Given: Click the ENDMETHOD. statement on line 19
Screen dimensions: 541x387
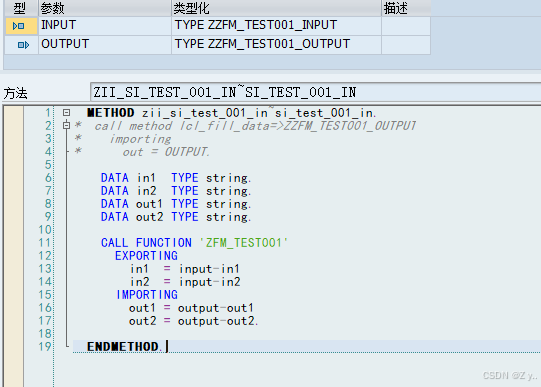Looking at the screenshot, I should point(124,346).
